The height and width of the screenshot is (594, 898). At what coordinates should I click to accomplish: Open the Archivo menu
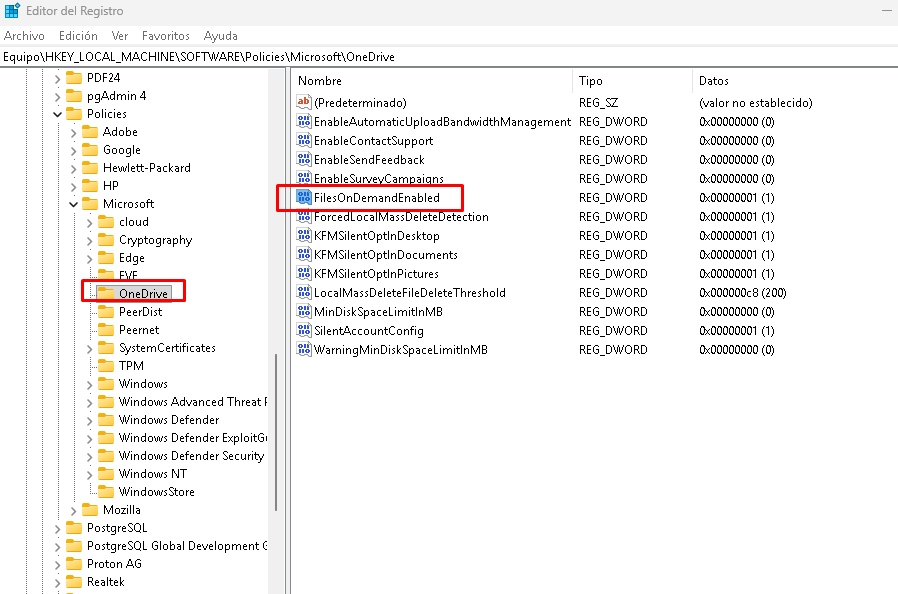click(x=24, y=36)
